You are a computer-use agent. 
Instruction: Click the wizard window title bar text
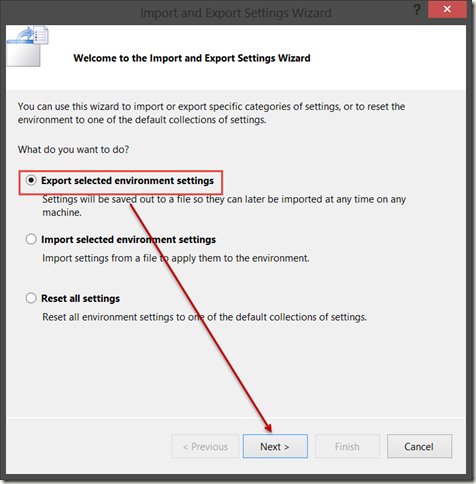236,13
